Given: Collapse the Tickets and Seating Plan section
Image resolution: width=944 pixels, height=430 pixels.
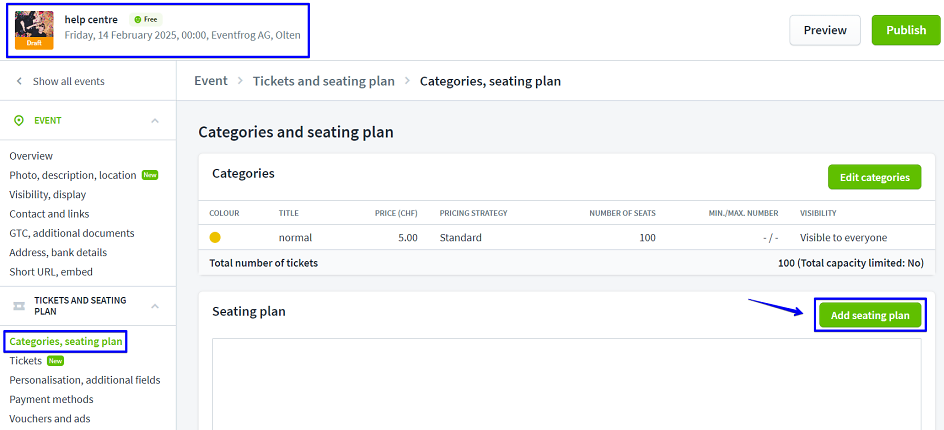Looking at the screenshot, I should (x=154, y=306).
